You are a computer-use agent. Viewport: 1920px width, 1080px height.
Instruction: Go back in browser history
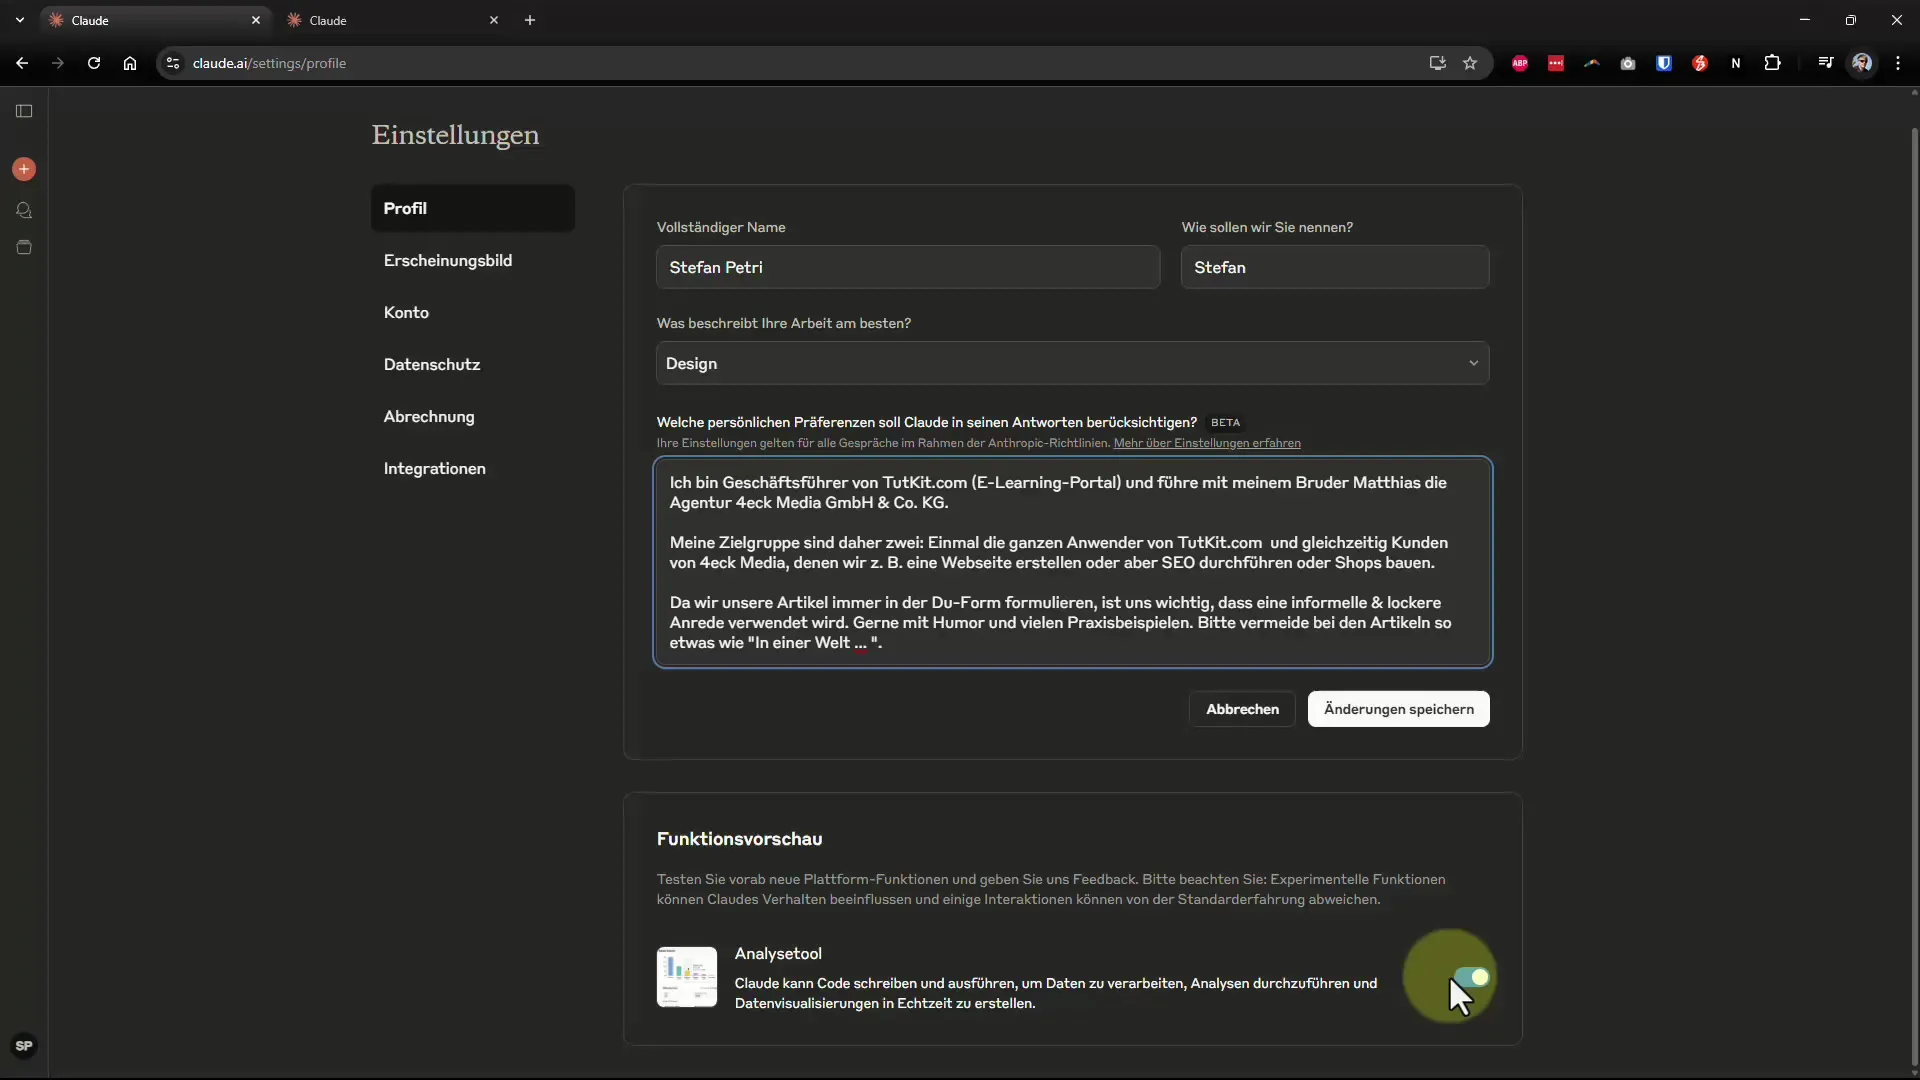(22, 63)
